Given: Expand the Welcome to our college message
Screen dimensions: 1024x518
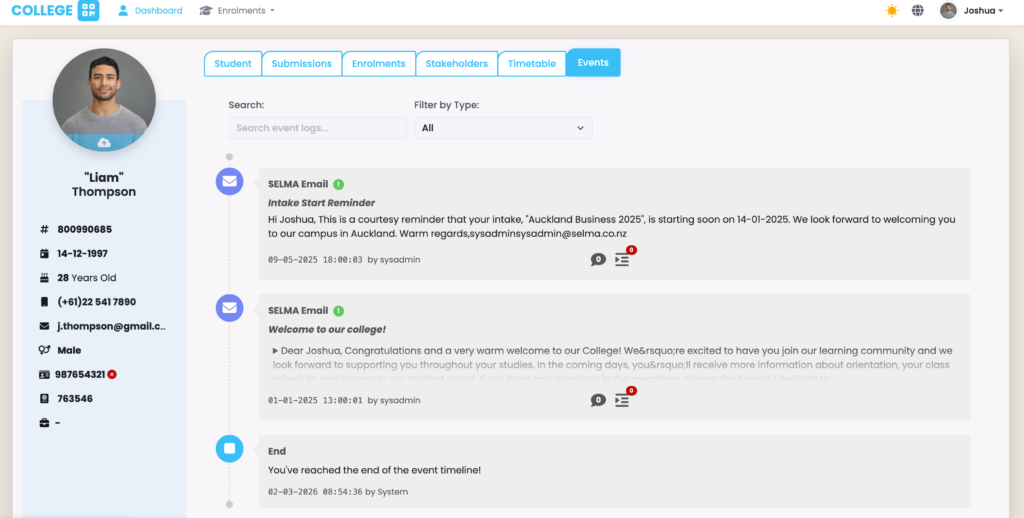Looking at the screenshot, I should [275, 351].
